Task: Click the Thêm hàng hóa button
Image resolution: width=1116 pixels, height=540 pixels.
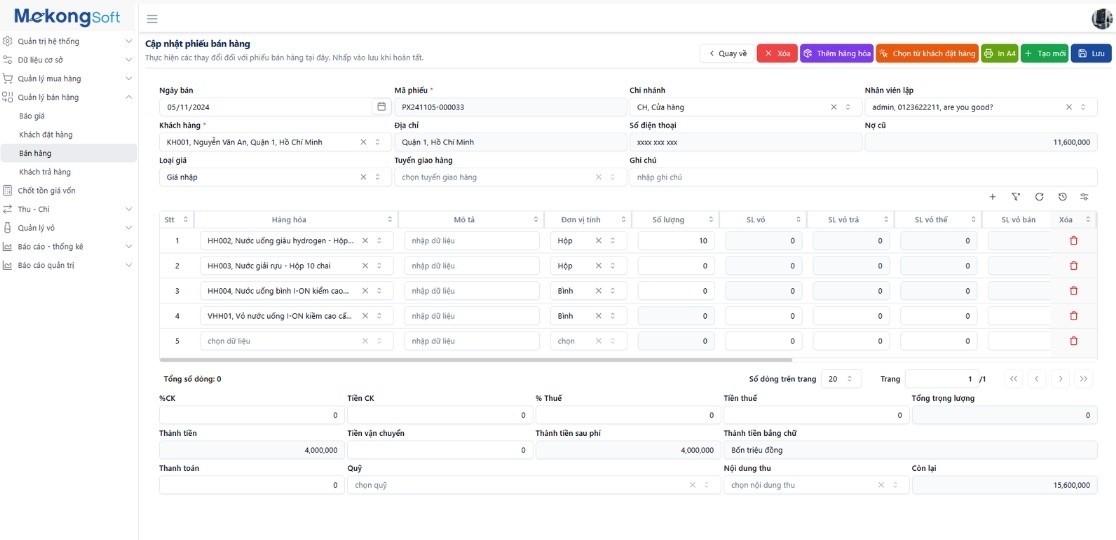Action: pyautogui.click(x=836, y=54)
